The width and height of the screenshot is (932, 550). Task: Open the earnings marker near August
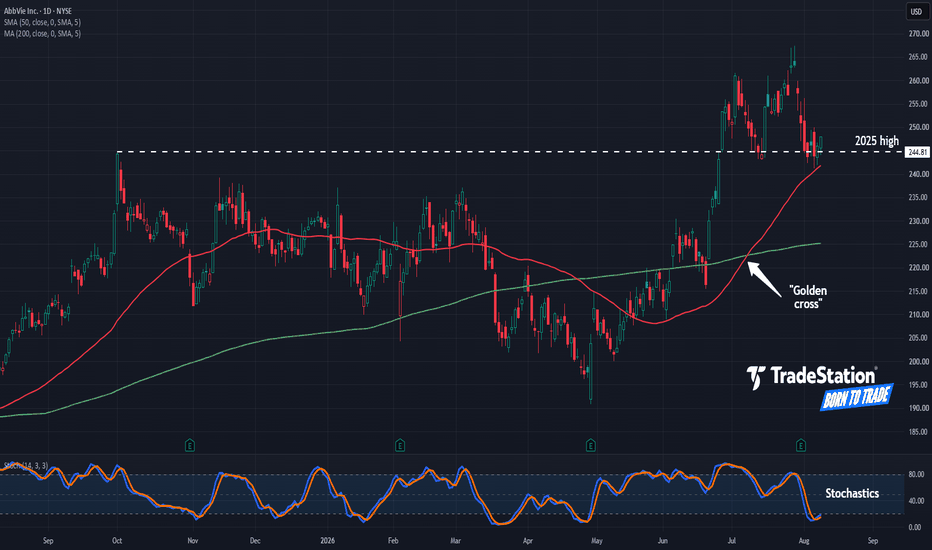click(x=801, y=445)
